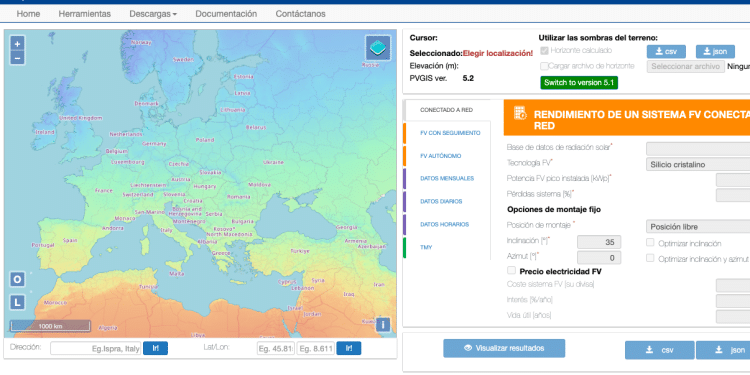Download the horizon as json
The width and height of the screenshot is (750, 375).
(x=715, y=52)
